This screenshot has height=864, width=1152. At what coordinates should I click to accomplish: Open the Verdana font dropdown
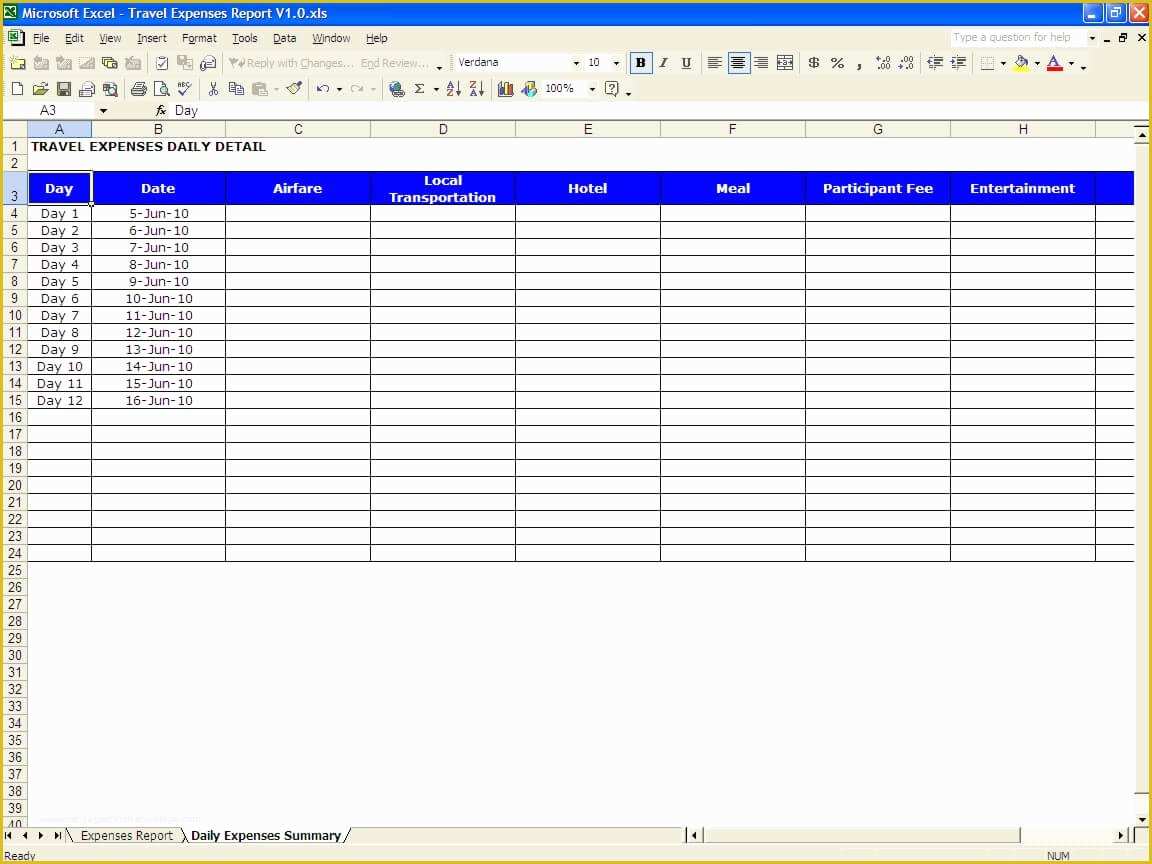pyautogui.click(x=576, y=63)
